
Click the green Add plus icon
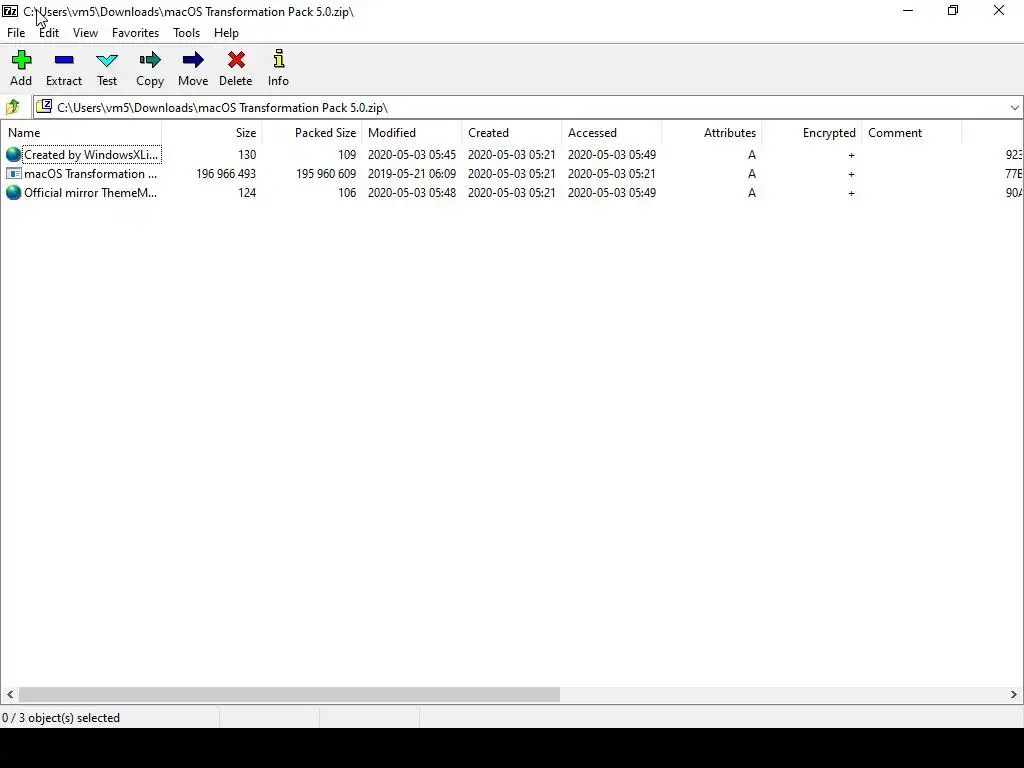click(21, 60)
